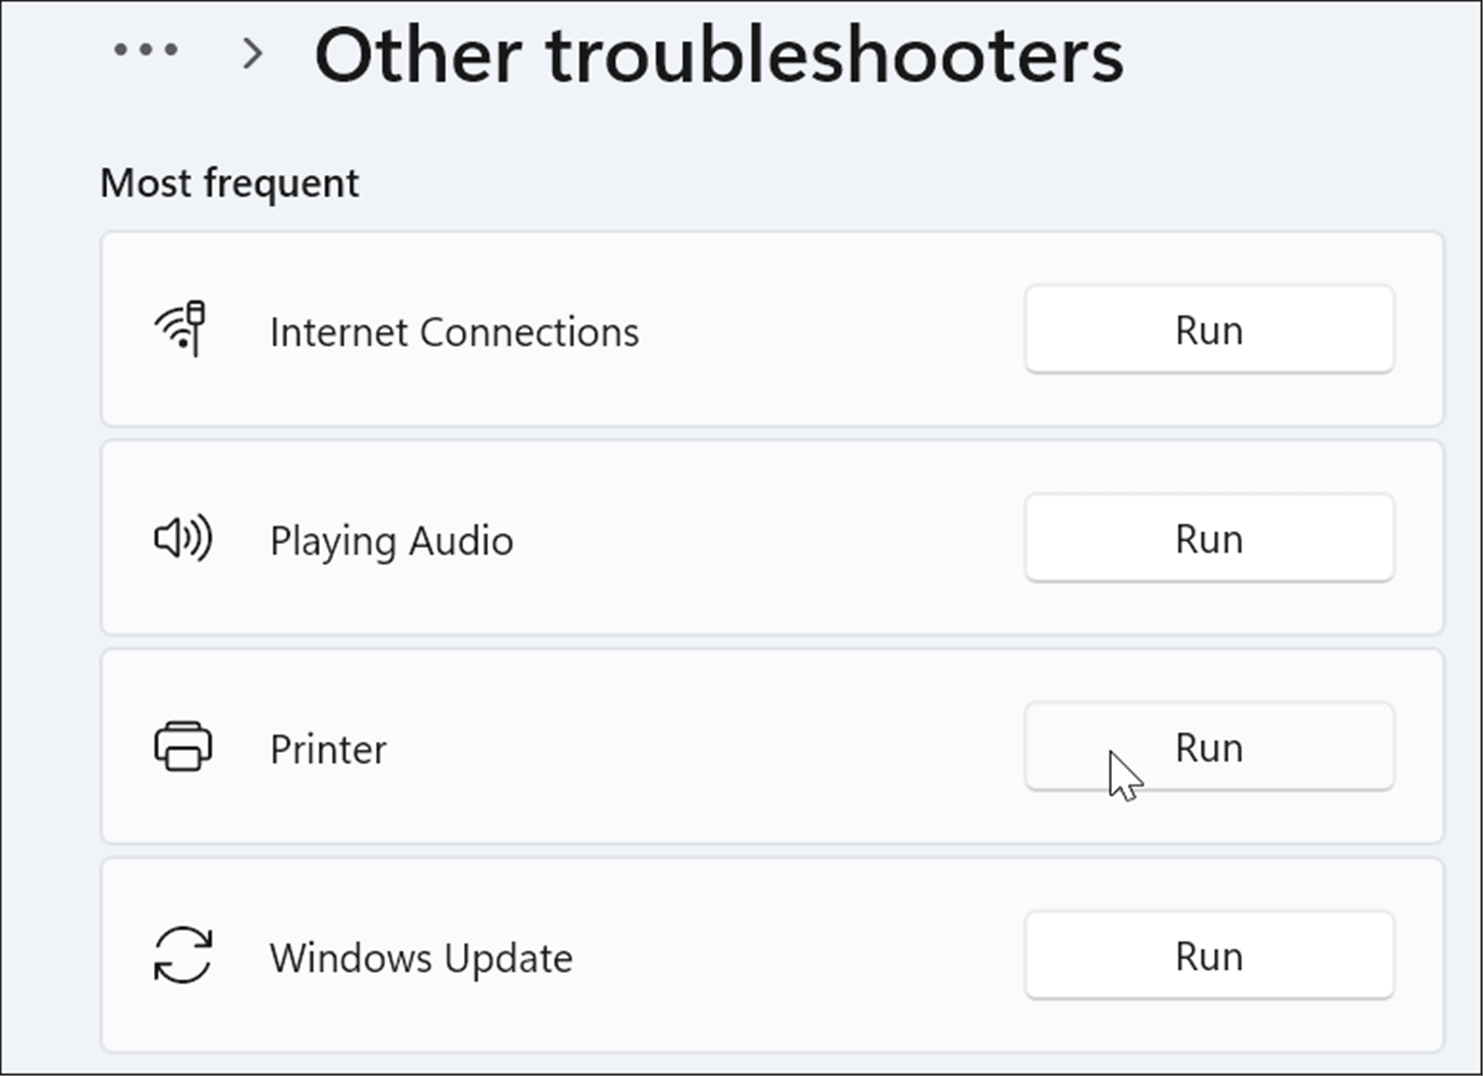The image size is (1483, 1076).
Task: Open Playing Audio troubleshooter details
Action: (390, 540)
